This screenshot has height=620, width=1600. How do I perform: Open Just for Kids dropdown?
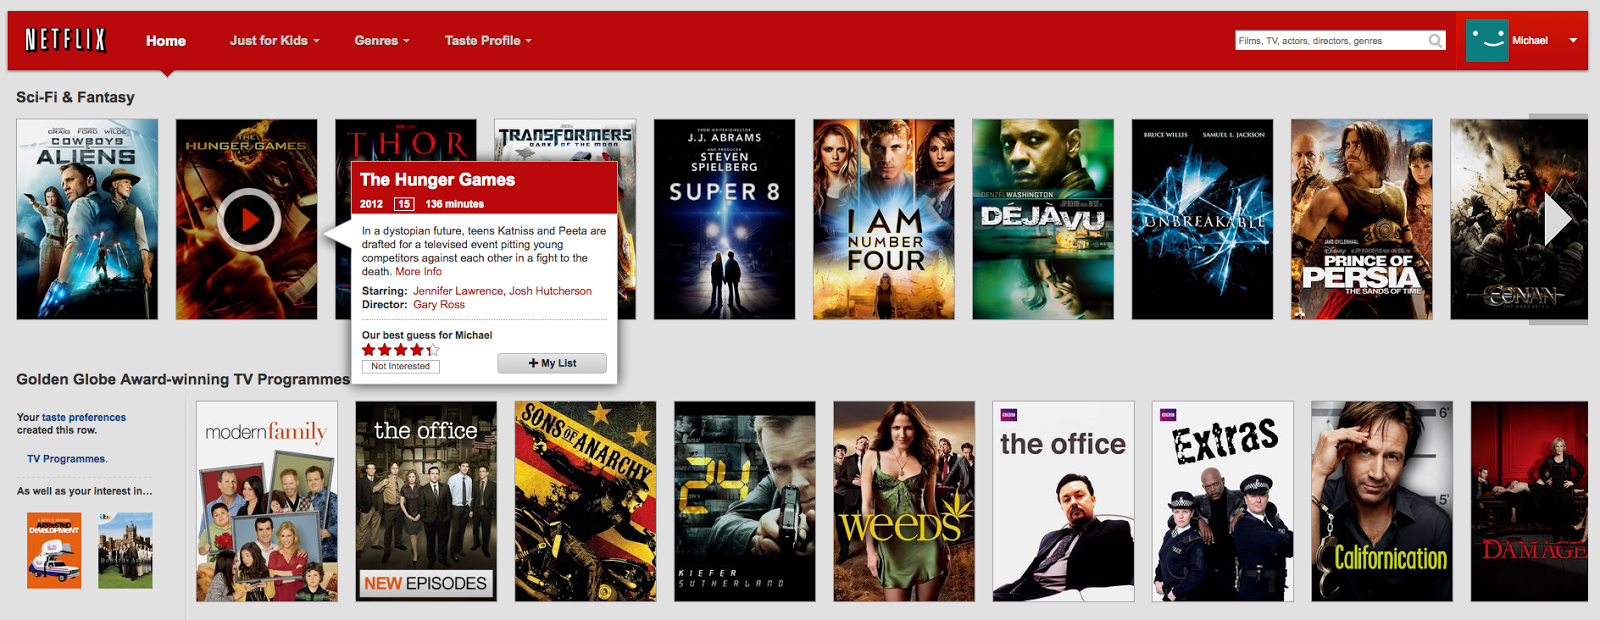[x=275, y=41]
